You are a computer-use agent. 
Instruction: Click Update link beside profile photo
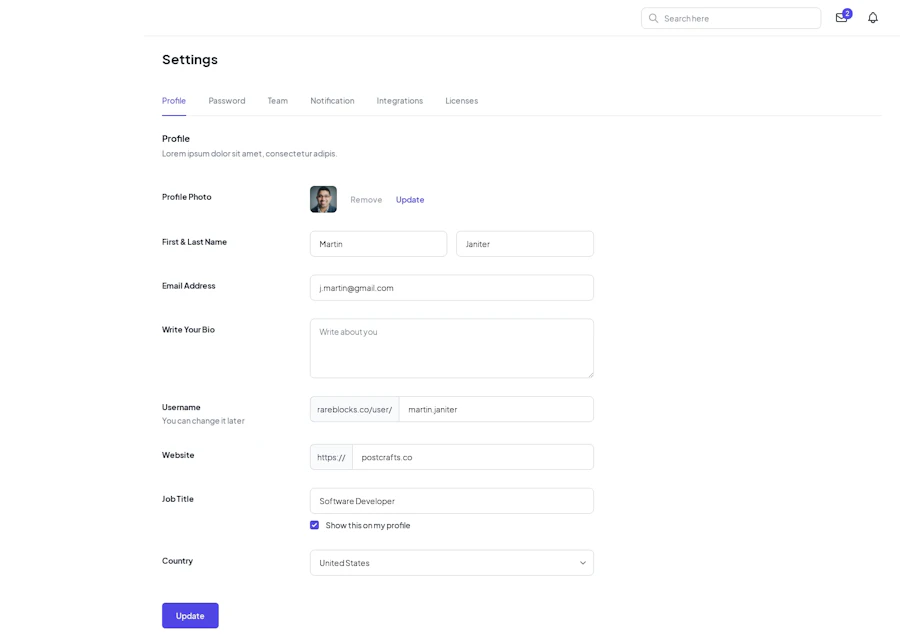410,200
